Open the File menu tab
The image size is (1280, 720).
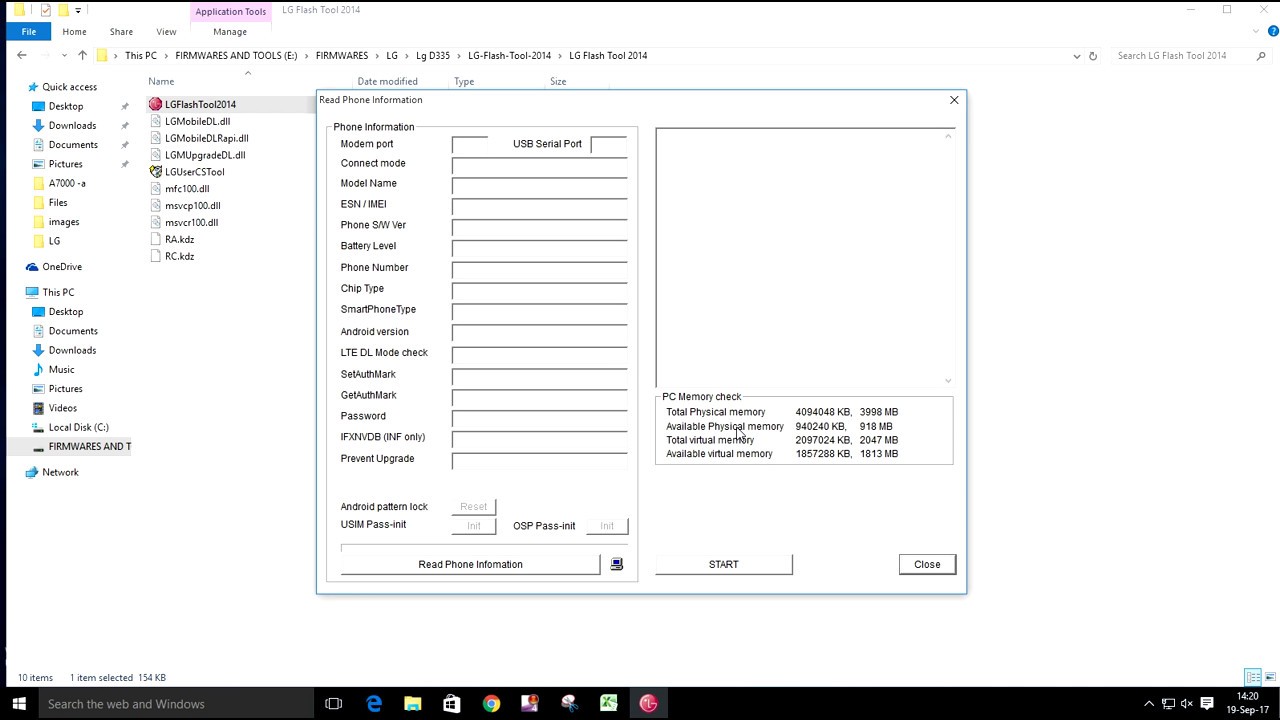(x=29, y=32)
